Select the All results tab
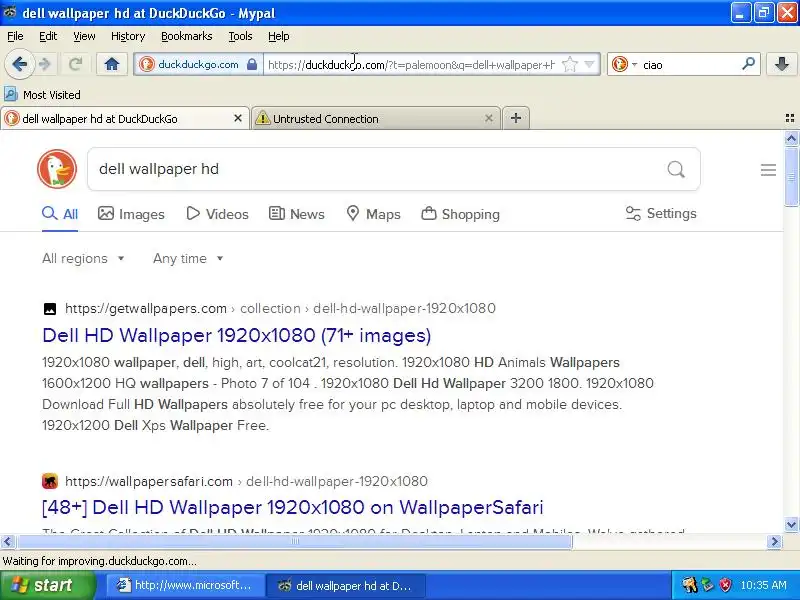This screenshot has width=800, height=600. (60, 214)
